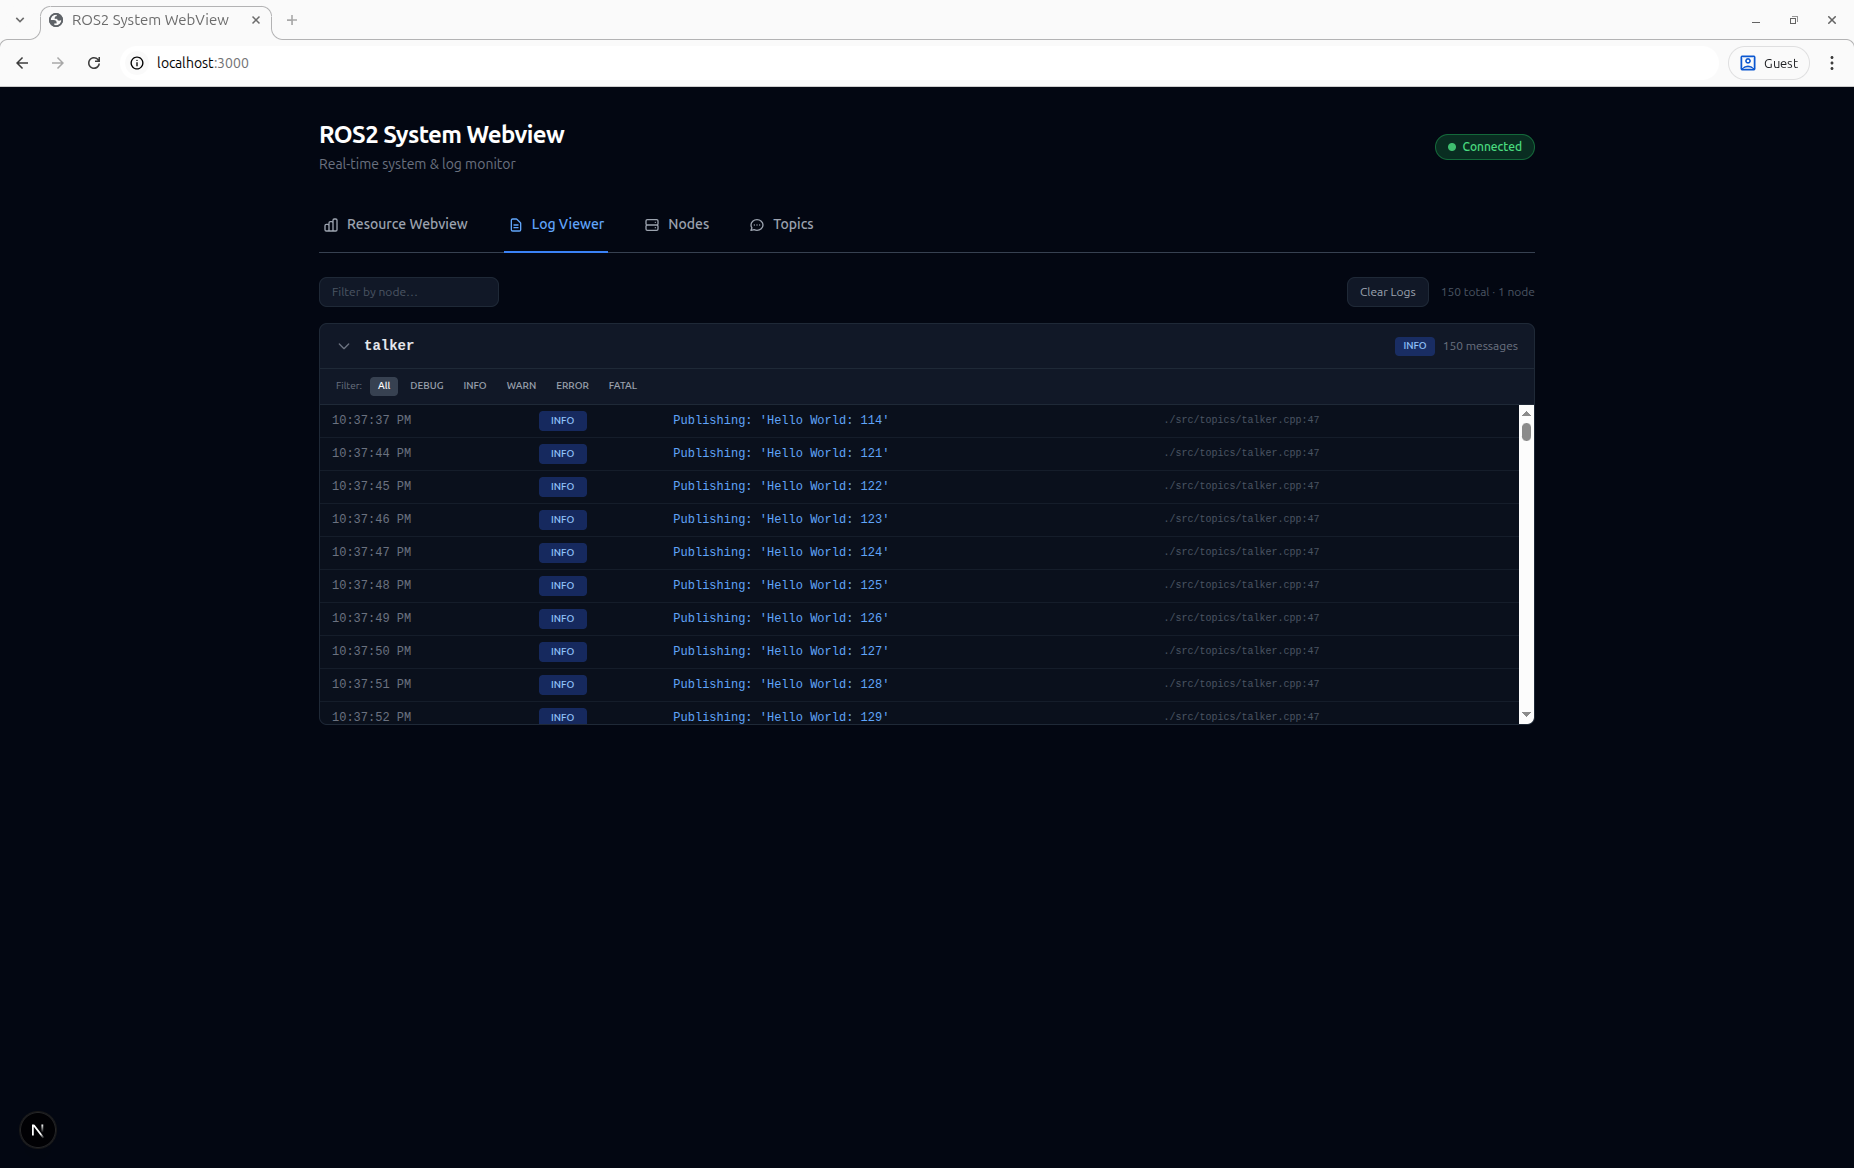The image size is (1854, 1168).
Task: Open Chrome's three-dot menu icon
Action: coord(1832,62)
